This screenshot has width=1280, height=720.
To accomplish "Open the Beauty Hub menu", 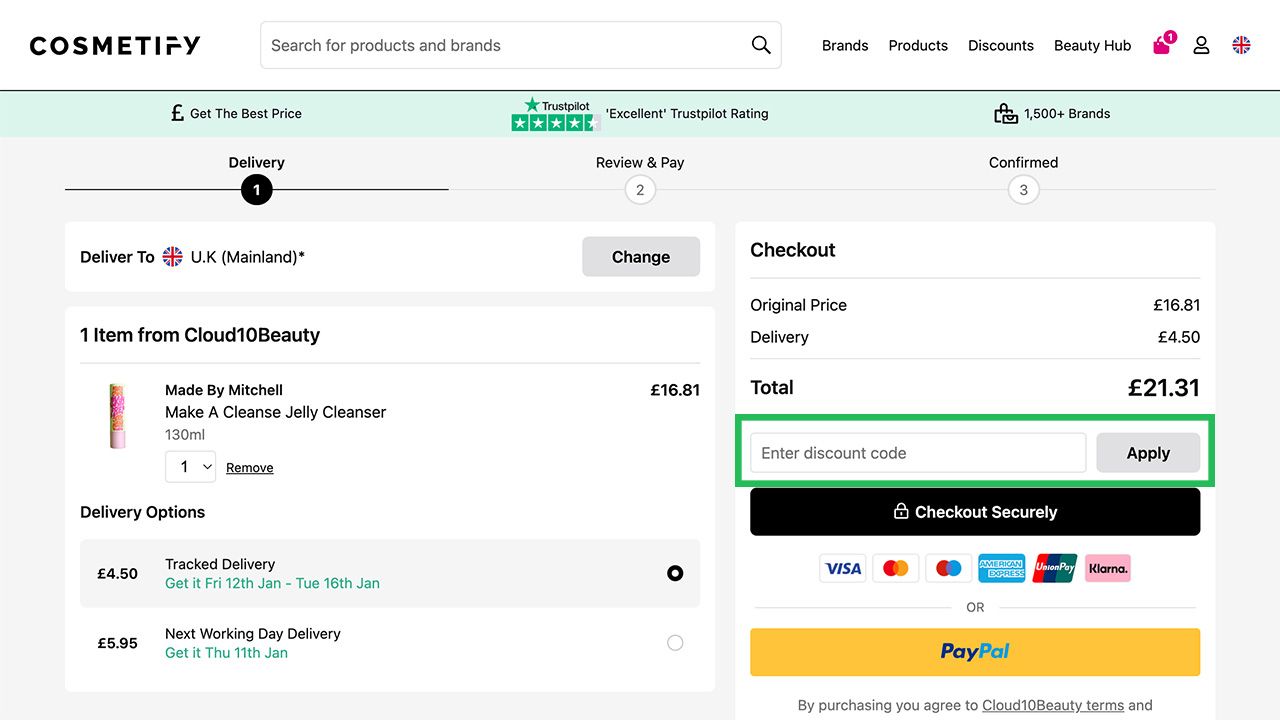I will 1092,45.
